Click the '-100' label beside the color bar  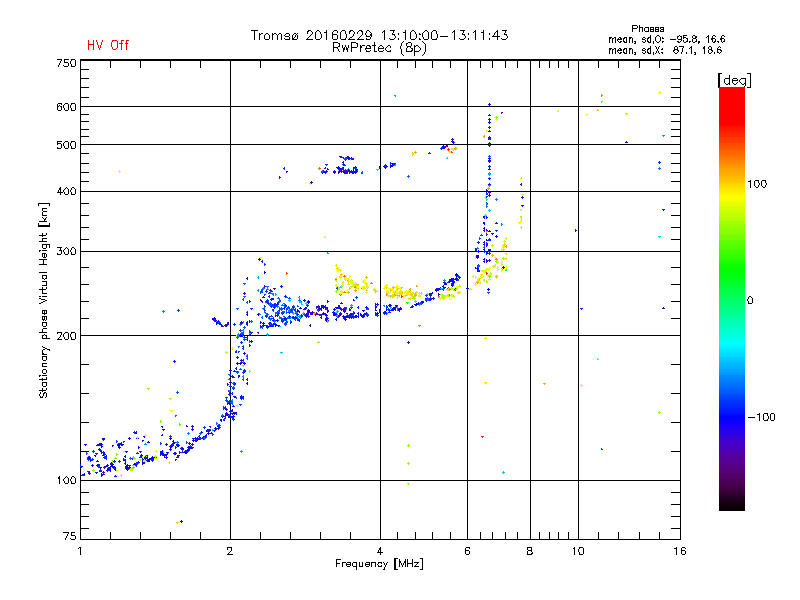[x=761, y=417]
